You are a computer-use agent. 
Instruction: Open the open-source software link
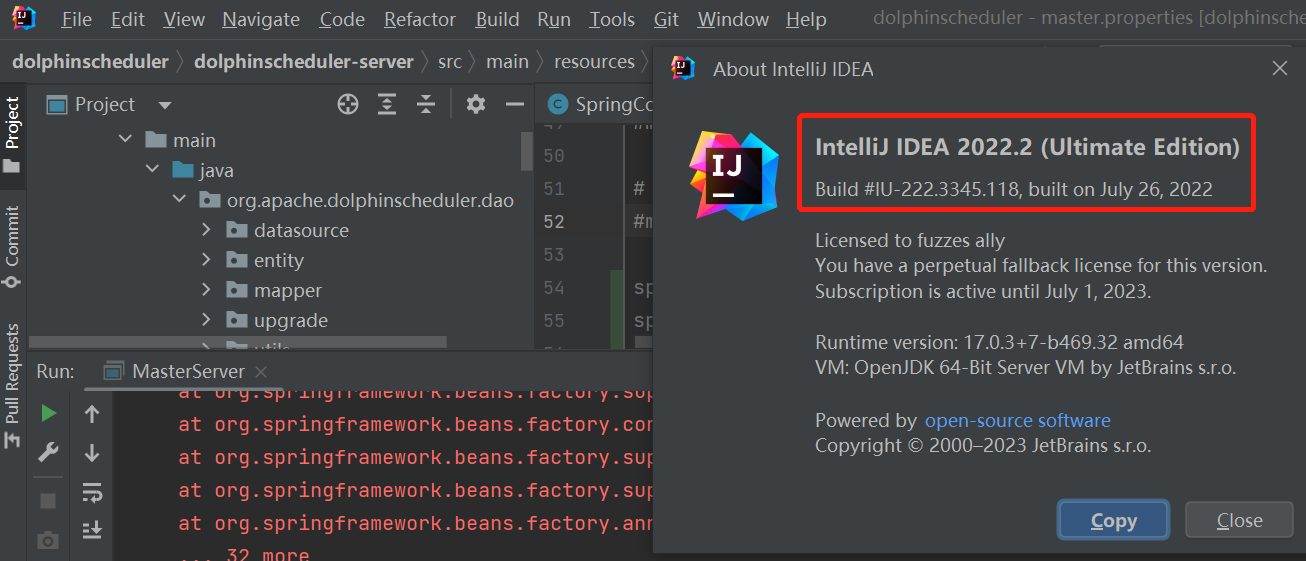(x=1017, y=420)
